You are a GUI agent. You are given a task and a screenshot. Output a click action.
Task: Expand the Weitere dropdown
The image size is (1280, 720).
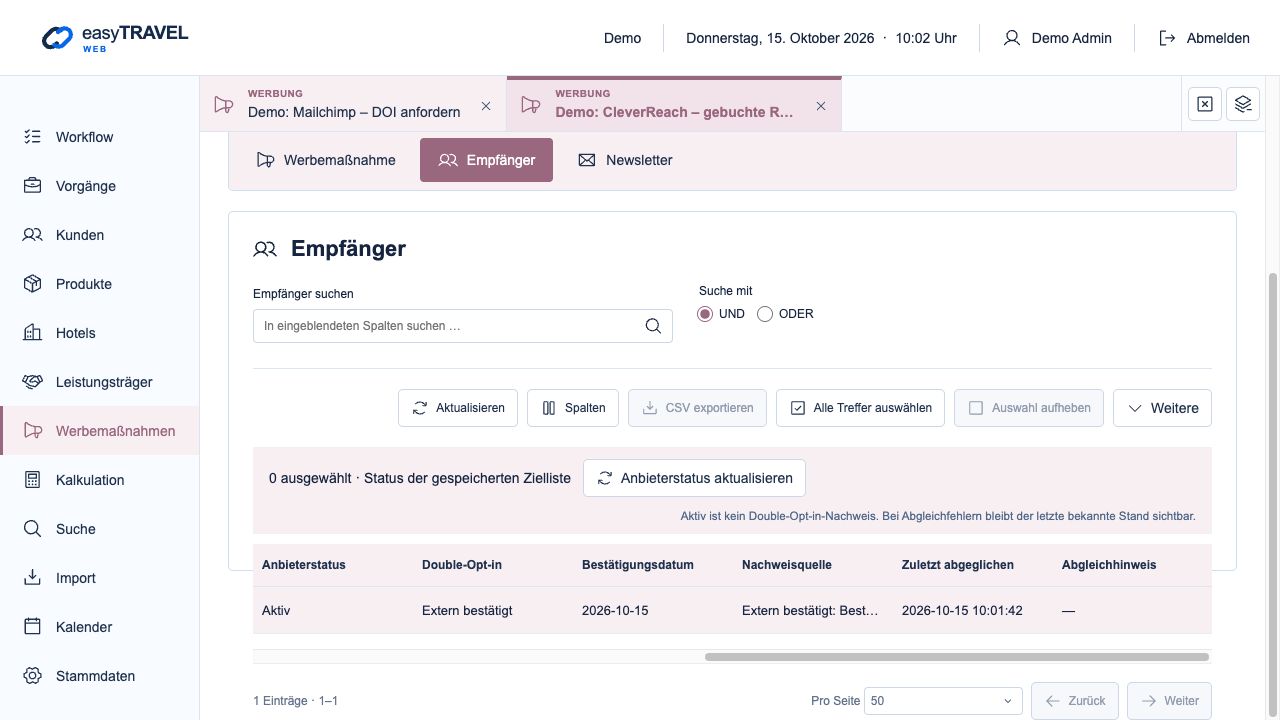point(1162,408)
